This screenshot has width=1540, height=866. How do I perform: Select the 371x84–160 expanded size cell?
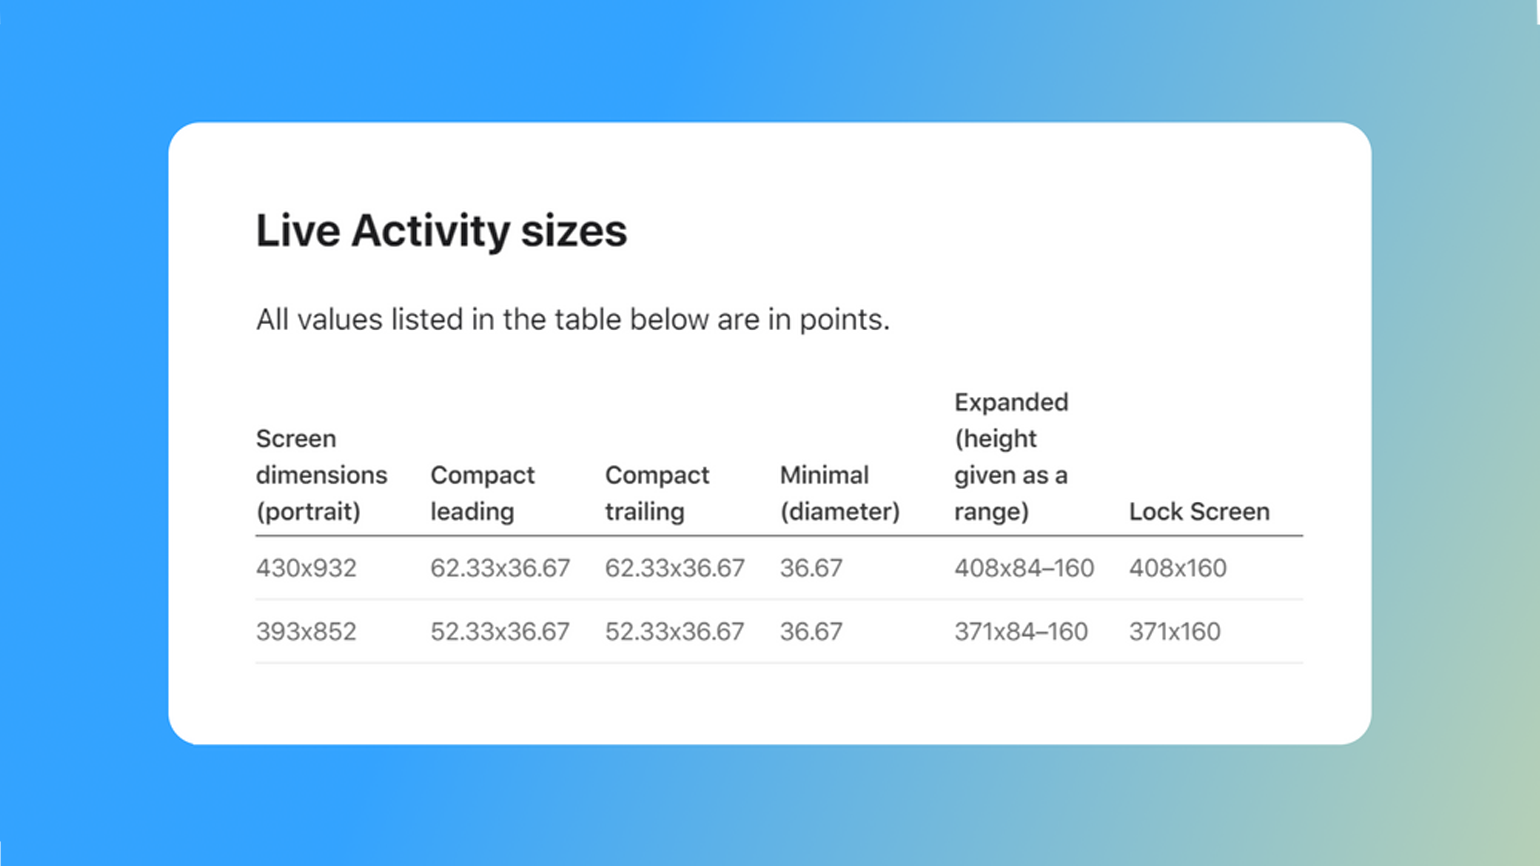[x=1021, y=632]
